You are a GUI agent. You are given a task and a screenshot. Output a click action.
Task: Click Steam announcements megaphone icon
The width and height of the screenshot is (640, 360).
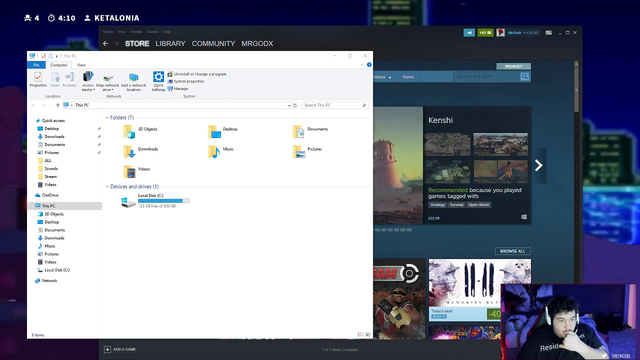tap(469, 33)
